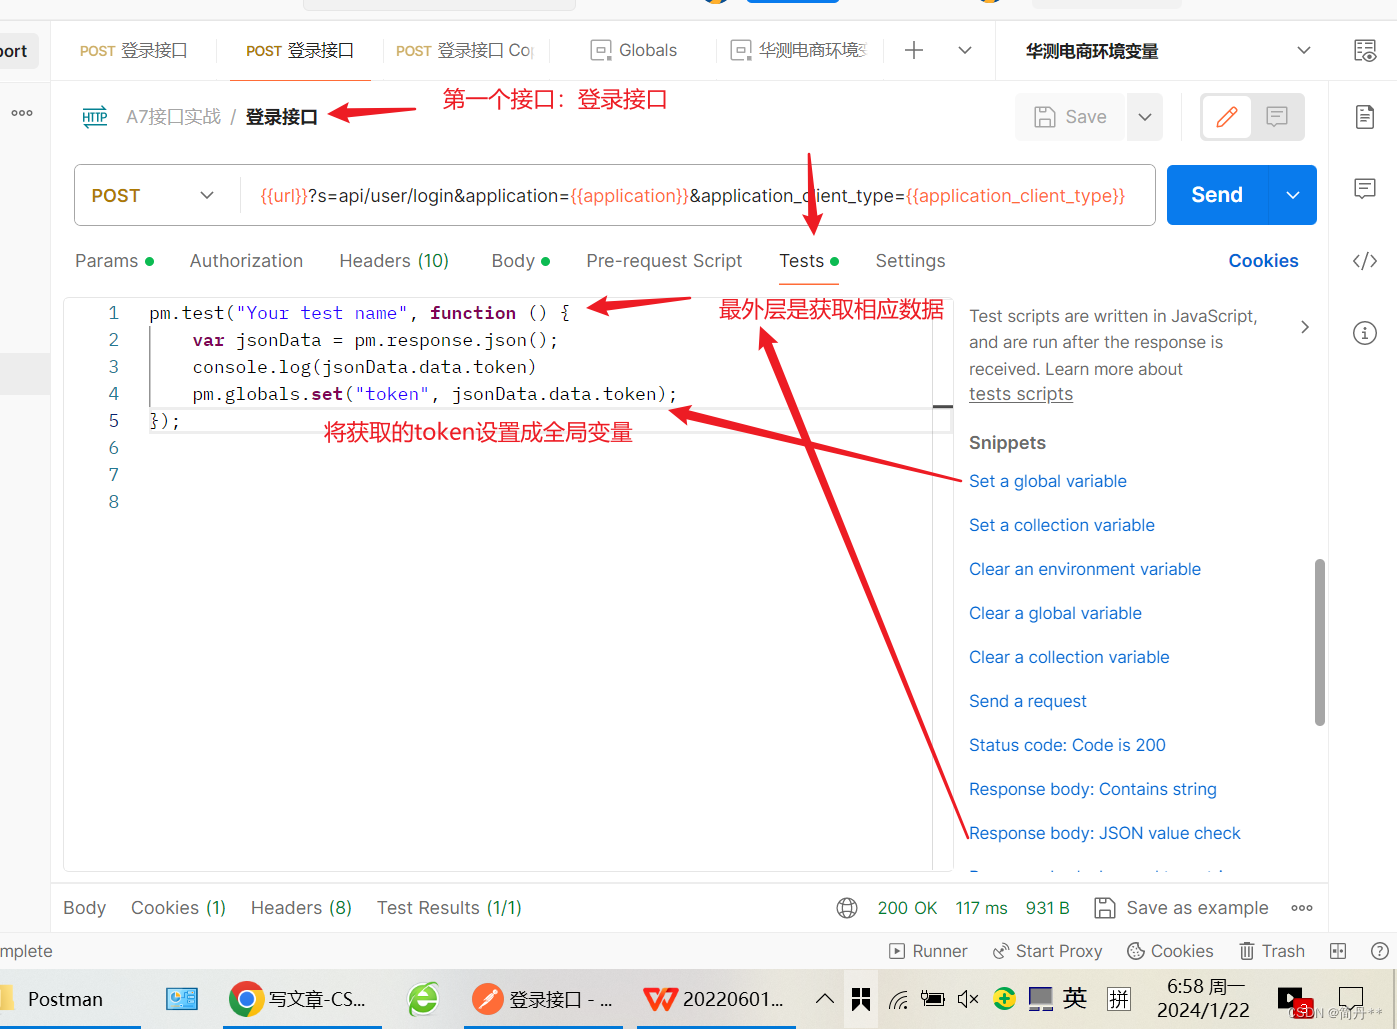Open the green browser icon in taskbar

423,999
